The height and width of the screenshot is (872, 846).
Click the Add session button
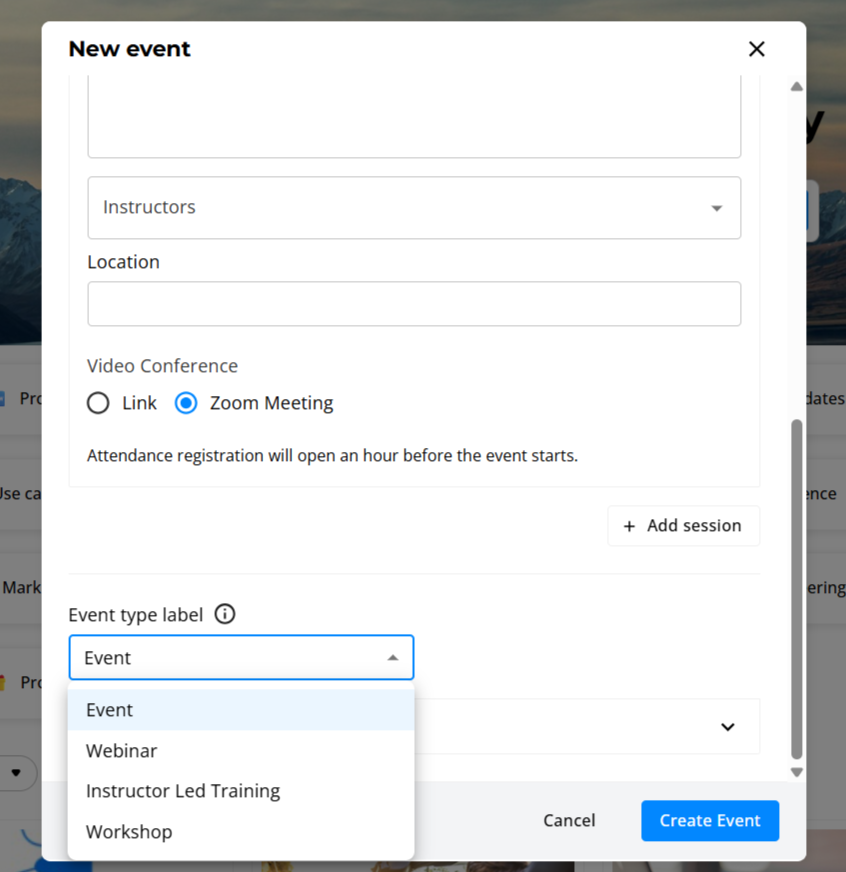[683, 526]
